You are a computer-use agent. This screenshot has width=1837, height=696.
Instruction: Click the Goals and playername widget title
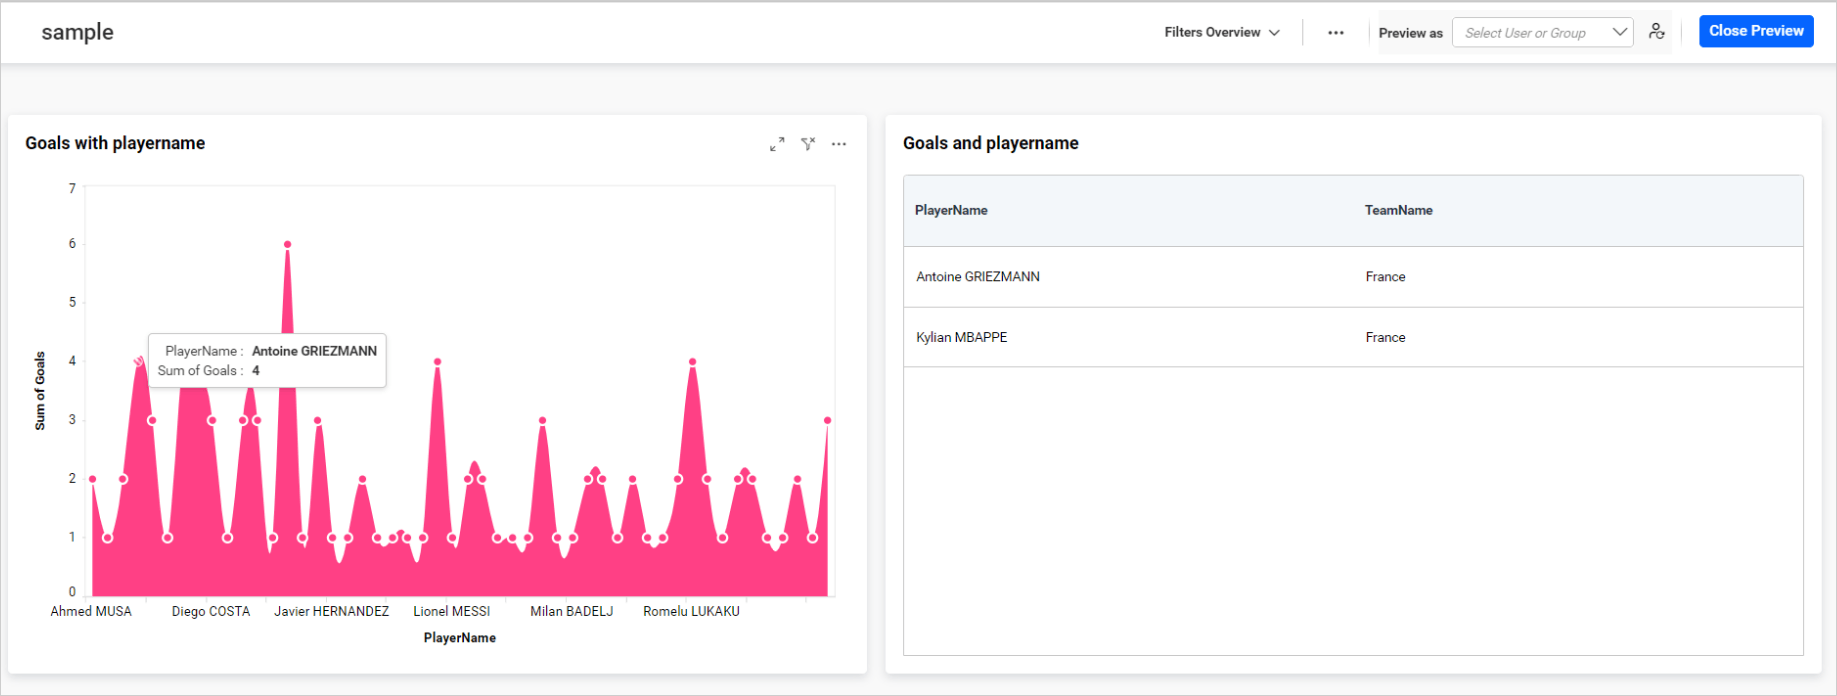990,143
